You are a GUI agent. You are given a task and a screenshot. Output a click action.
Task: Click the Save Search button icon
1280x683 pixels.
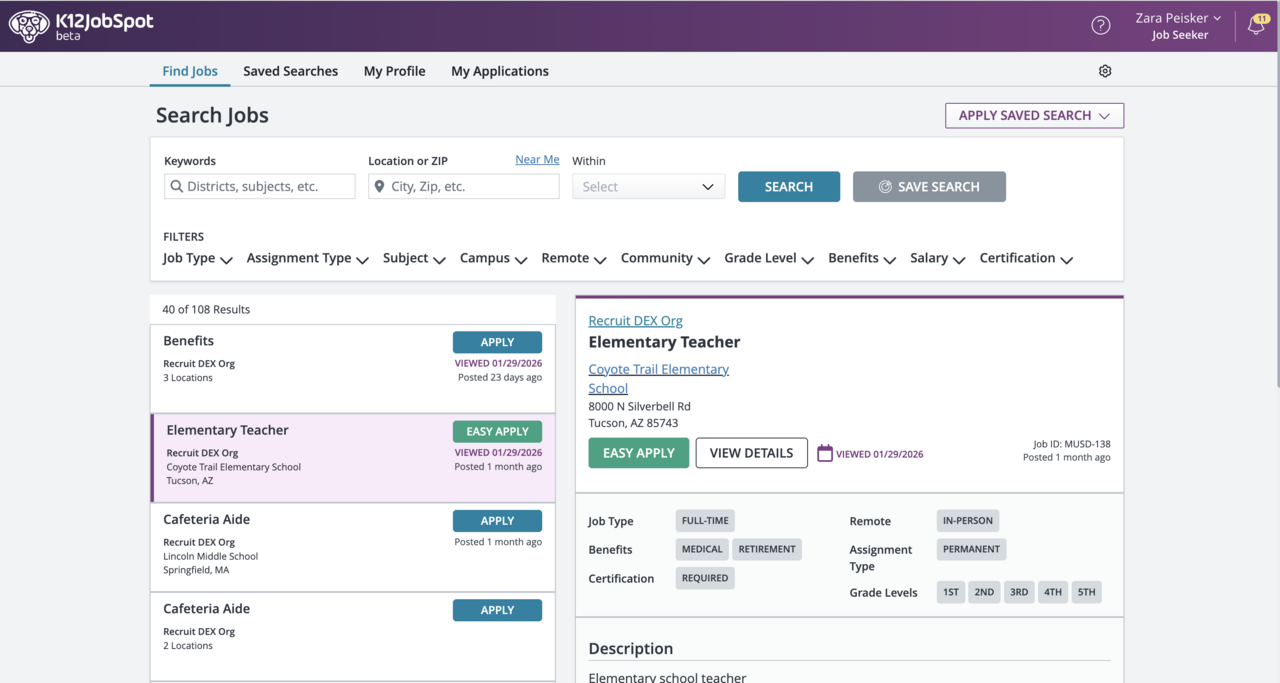point(885,187)
